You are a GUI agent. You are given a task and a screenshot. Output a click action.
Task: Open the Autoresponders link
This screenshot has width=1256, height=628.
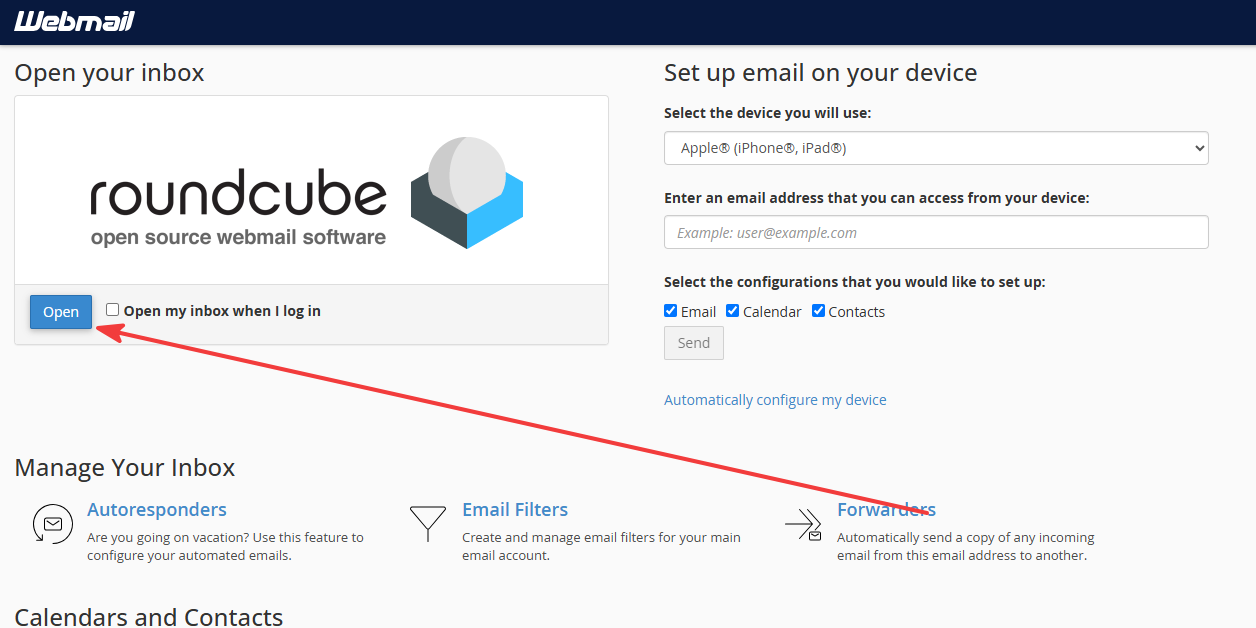pos(157,510)
